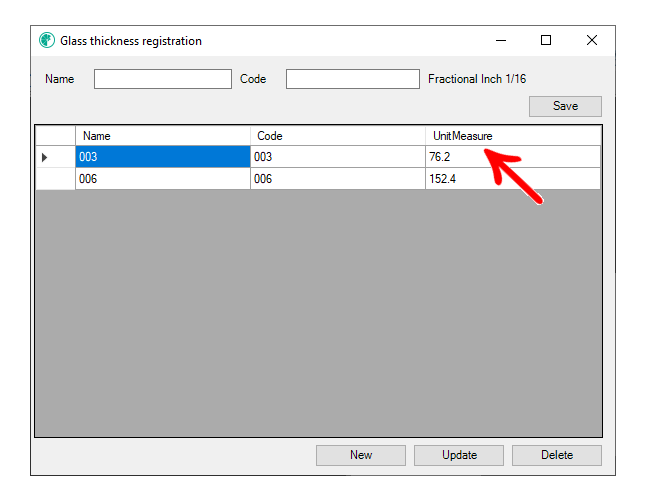The height and width of the screenshot is (502, 650).
Task: Click the Delete button
Action: click(x=557, y=455)
